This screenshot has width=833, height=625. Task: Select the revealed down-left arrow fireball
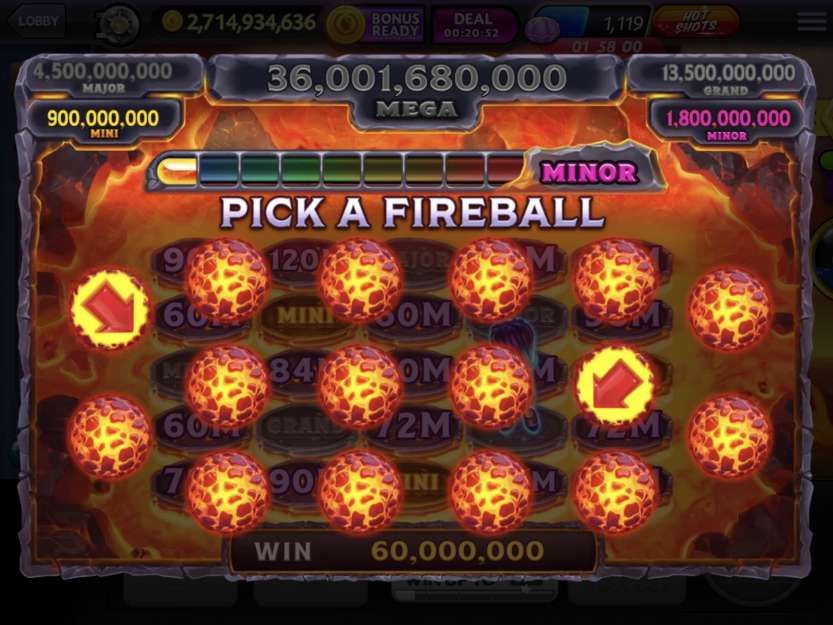(x=615, y=384)
